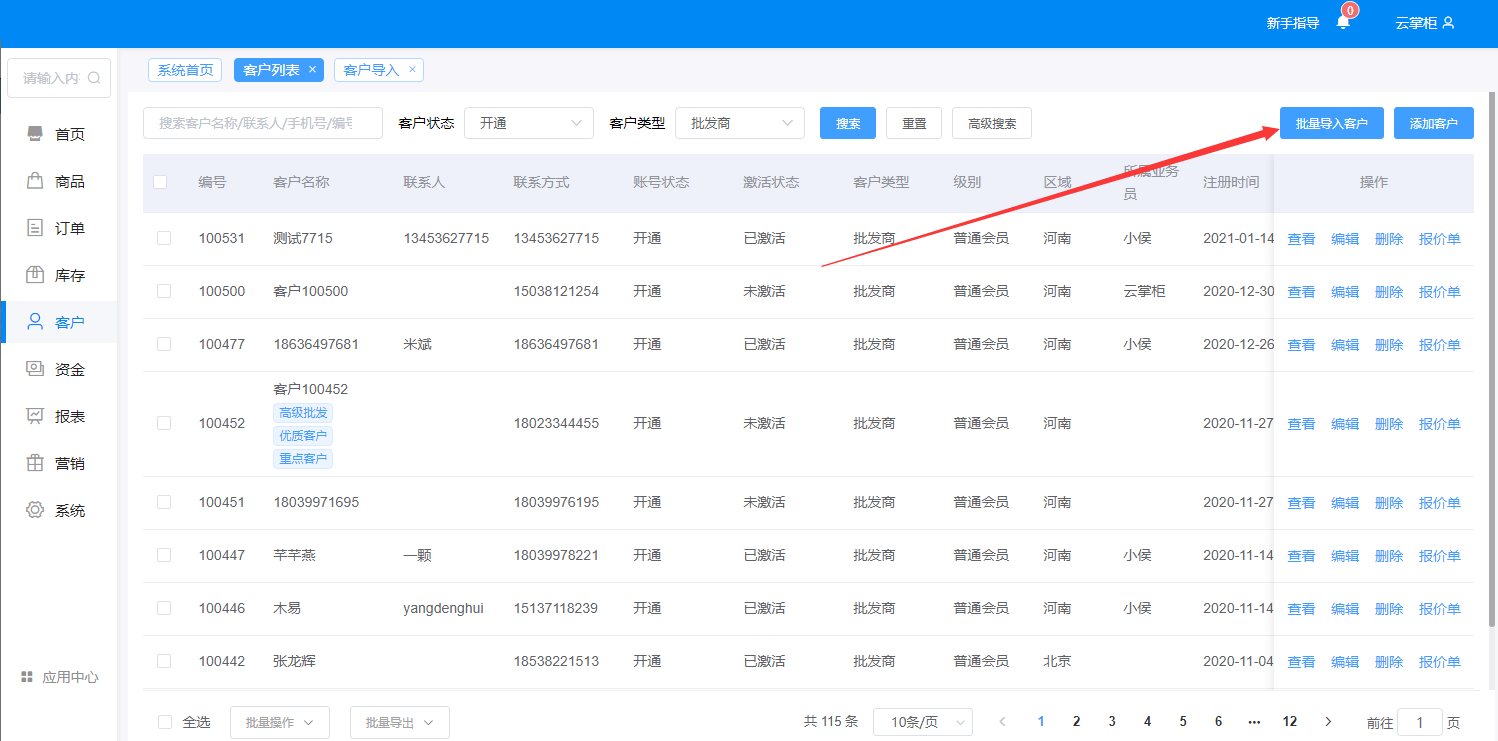Image resolution: width=1498 pixels, height=741 pixels.
Task: Open 高级搜索 advanced search
Action: tap(992, 123)
